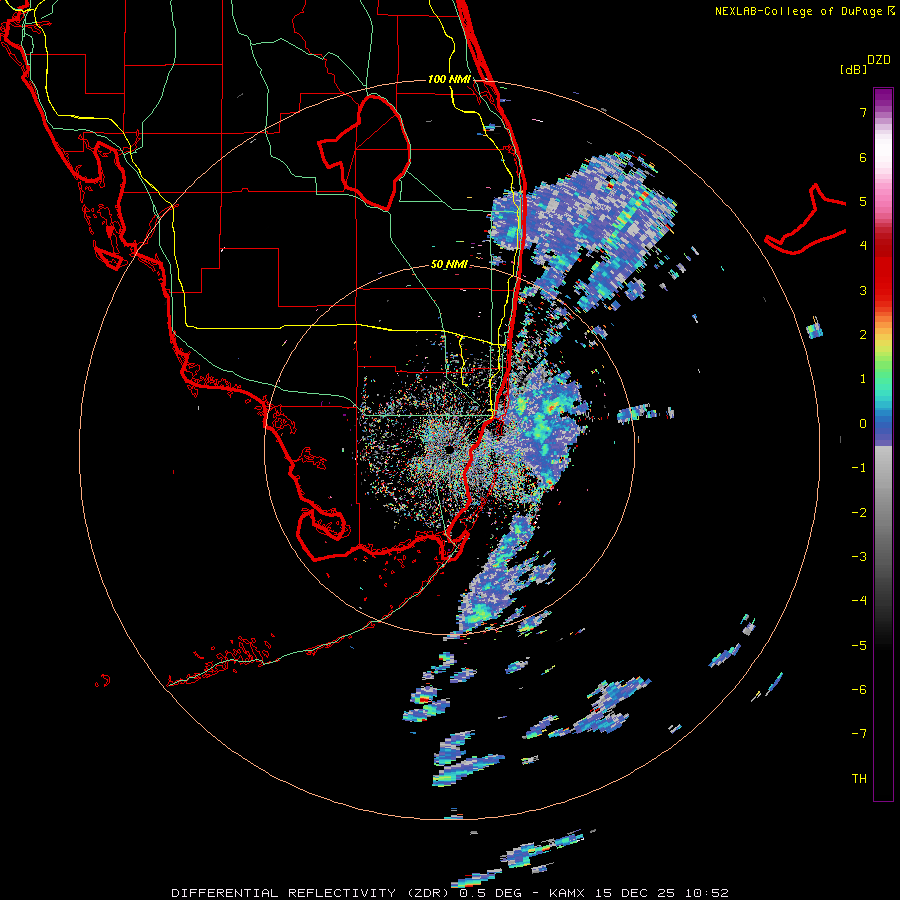Click the 15 DEC 25 date text
Image resolution: width=900 pixels, height=900 pixels.
pyautogui.click(x=635, y=893)
